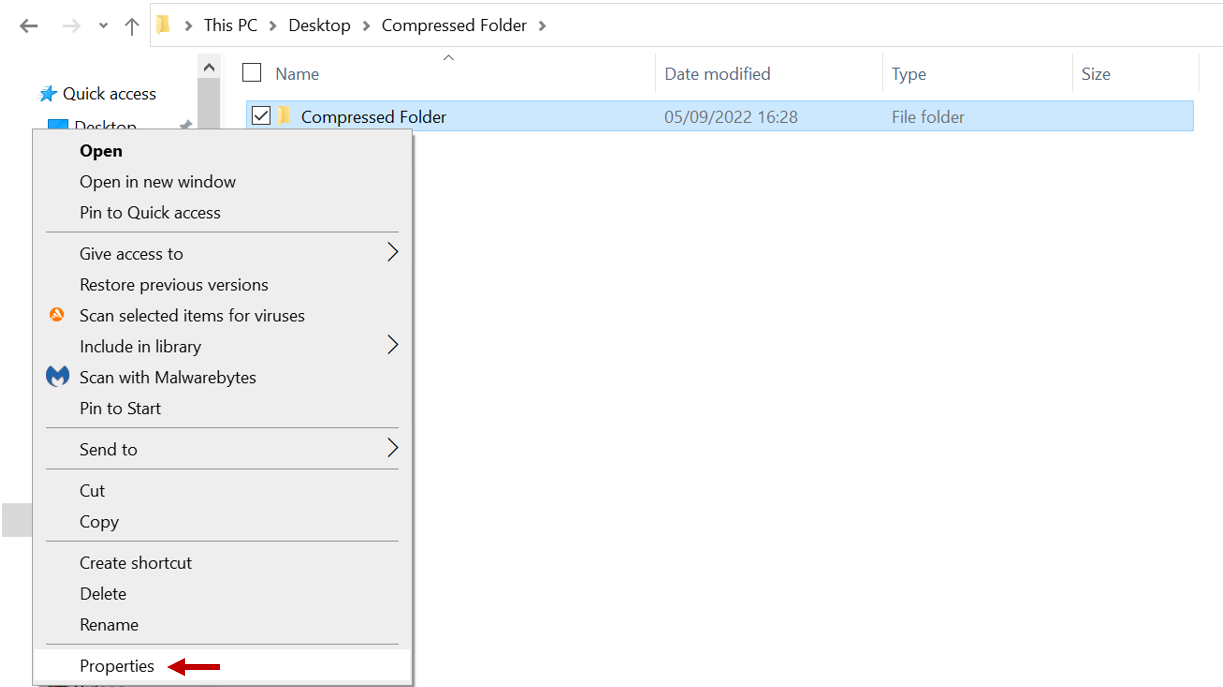The height and width of the screenshot is (687, 1223).
Task: Click the File folder type cell
Action: click(928, 117)
